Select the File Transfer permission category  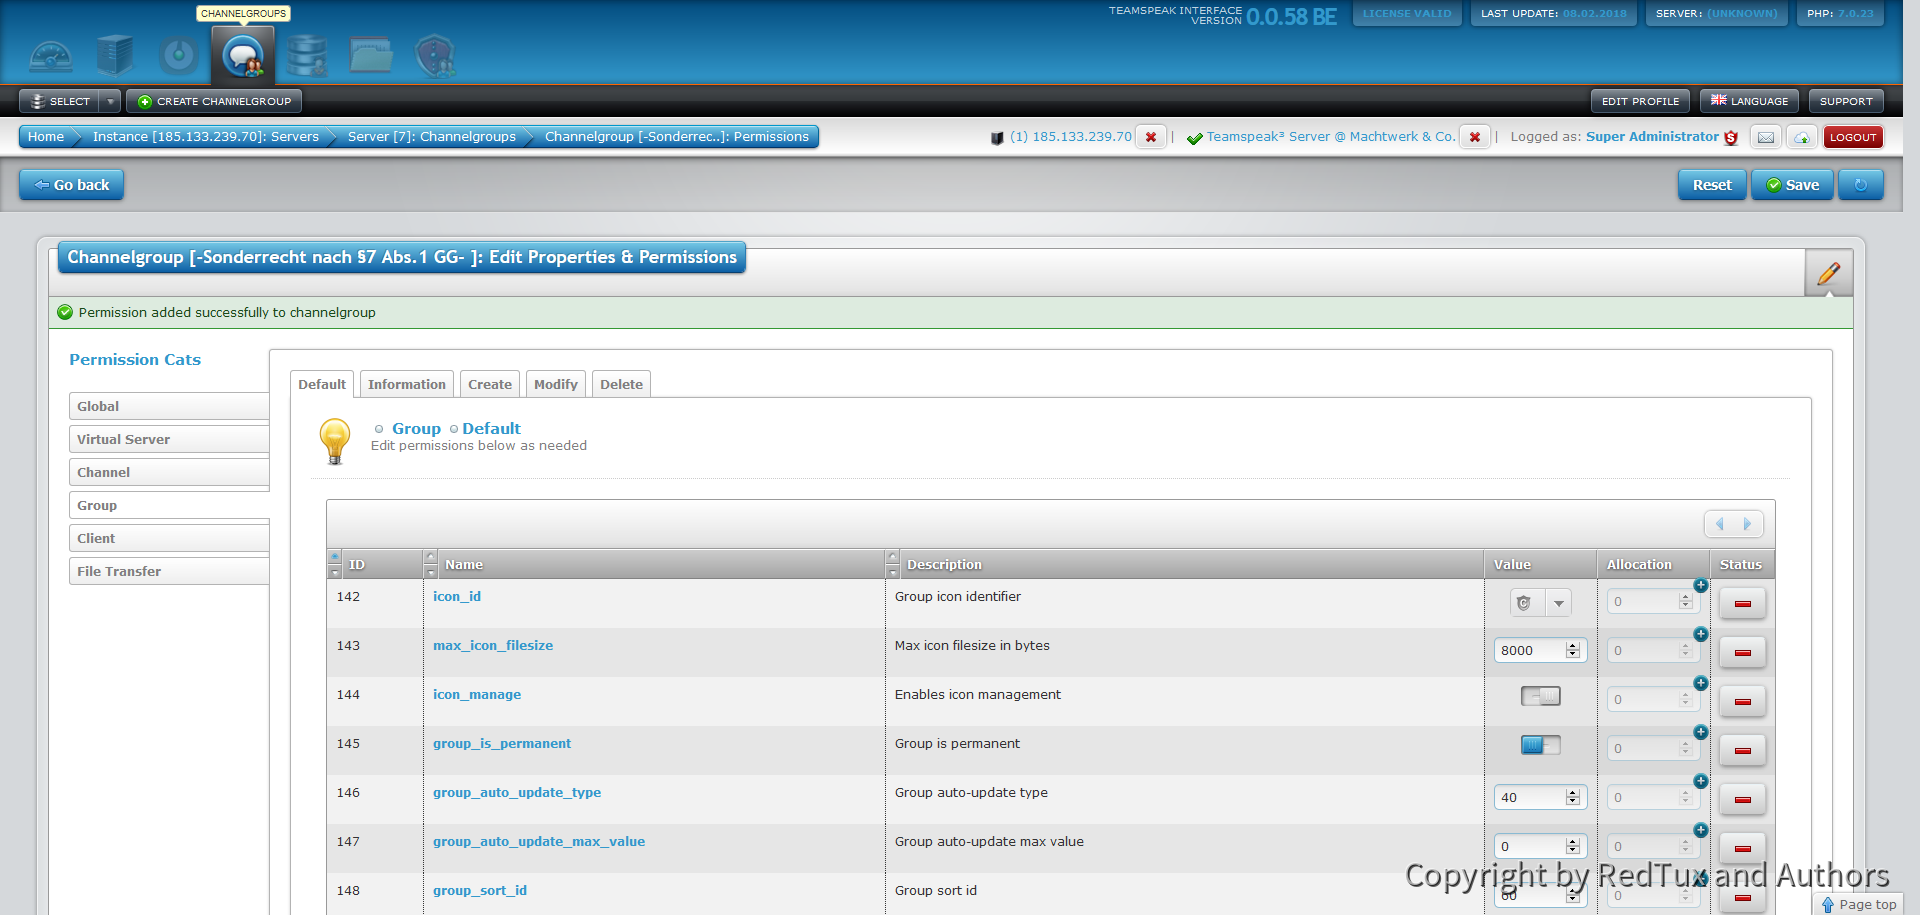coord(169,571)
